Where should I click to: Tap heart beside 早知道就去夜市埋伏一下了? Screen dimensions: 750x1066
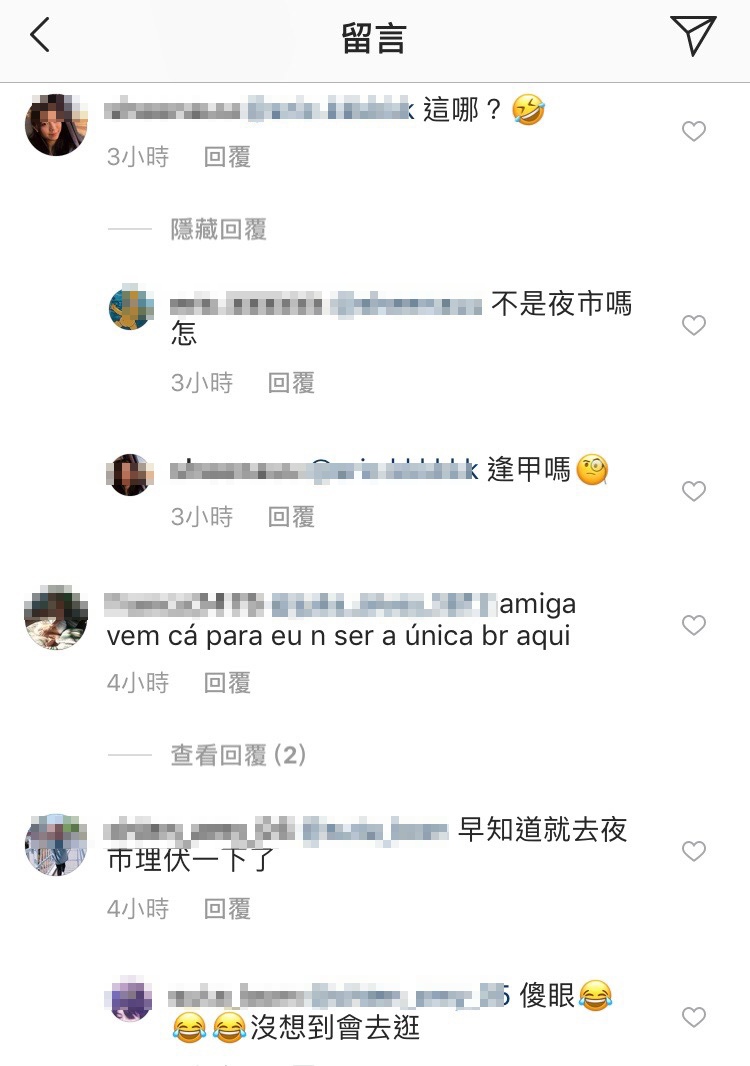[x=694, y=851]
